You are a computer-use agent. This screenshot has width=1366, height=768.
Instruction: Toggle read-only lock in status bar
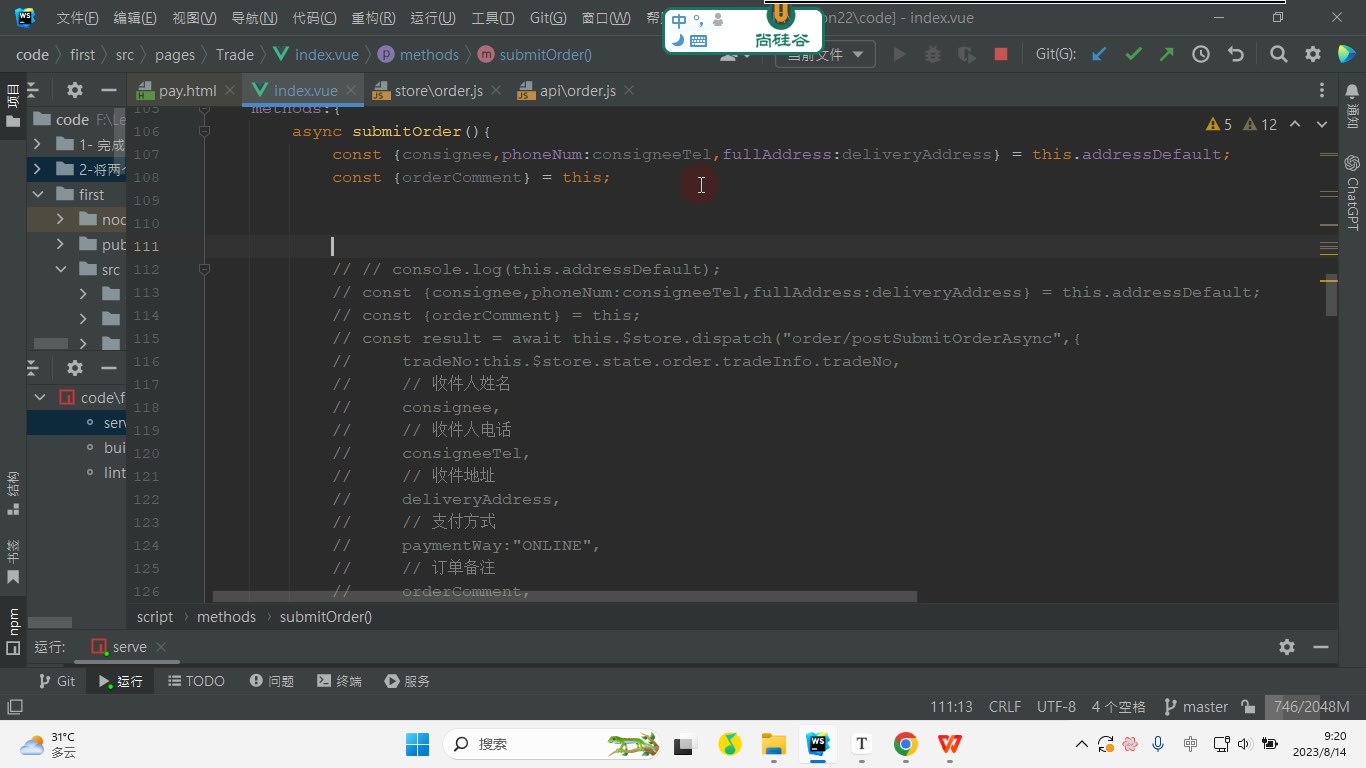(1248, 706)
